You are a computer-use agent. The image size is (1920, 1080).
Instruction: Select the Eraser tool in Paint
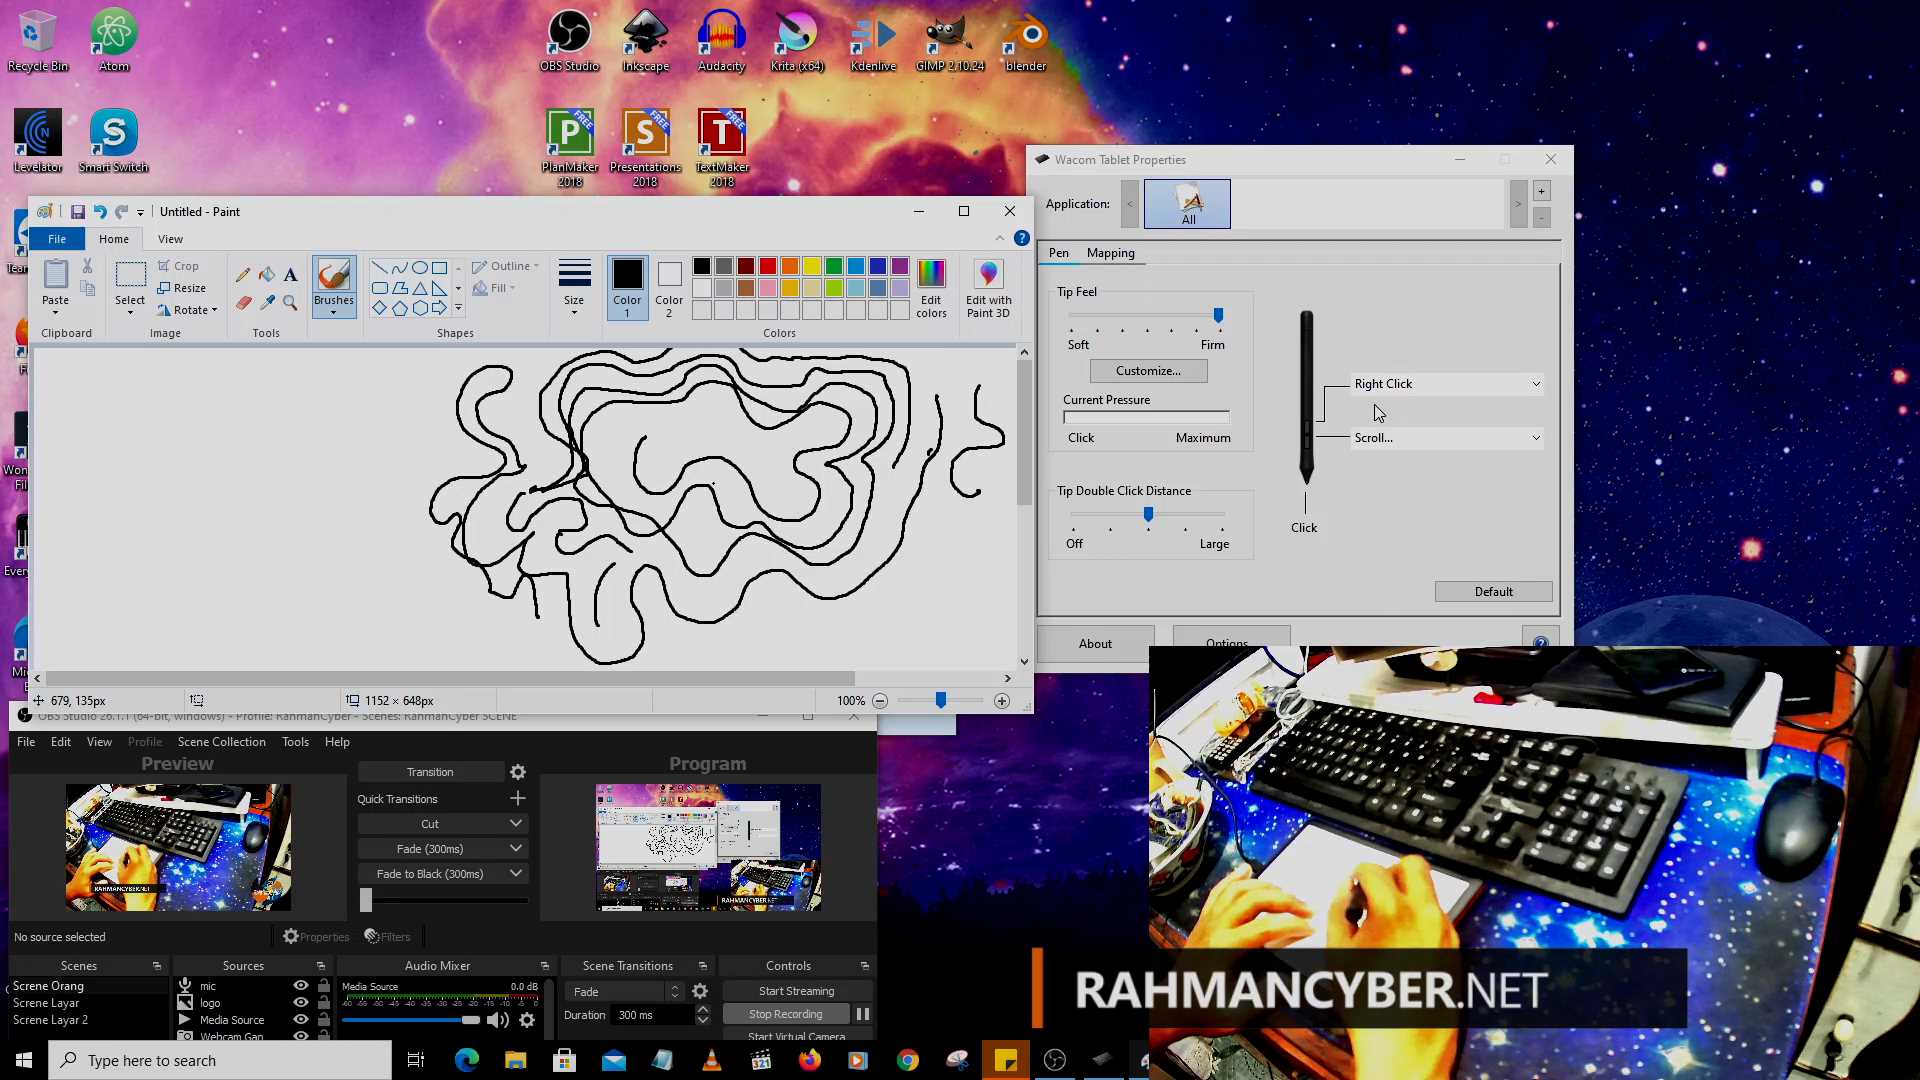pos(243,302)
